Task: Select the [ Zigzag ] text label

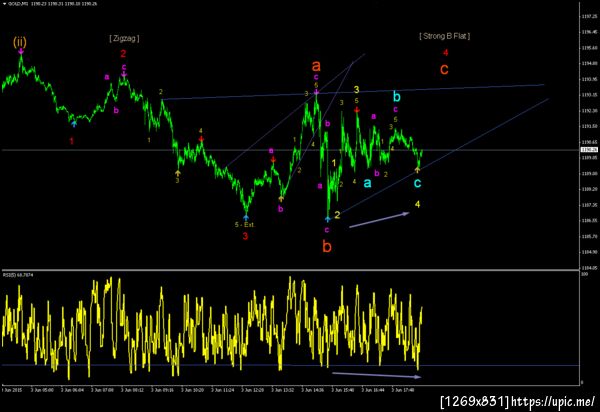Action: pos(124,38)
